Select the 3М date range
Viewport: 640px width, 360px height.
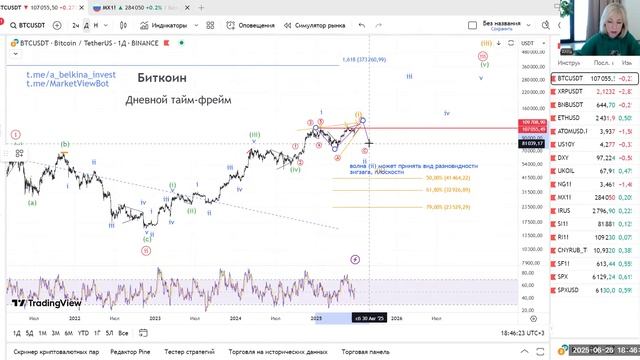56,333
